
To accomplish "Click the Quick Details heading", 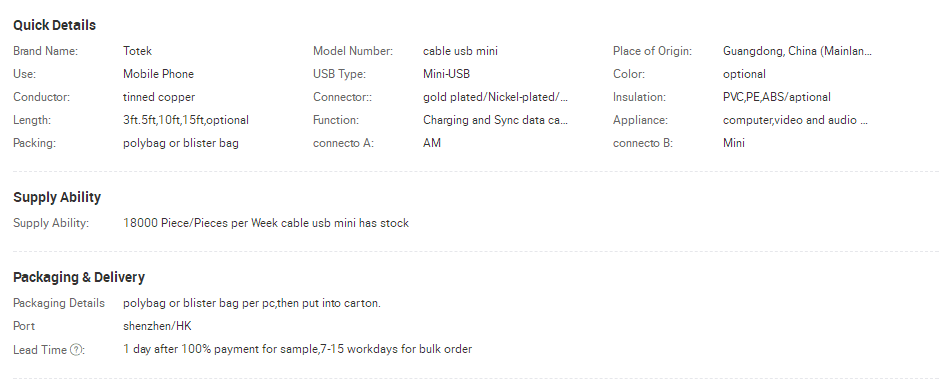I will pos(55,26).
